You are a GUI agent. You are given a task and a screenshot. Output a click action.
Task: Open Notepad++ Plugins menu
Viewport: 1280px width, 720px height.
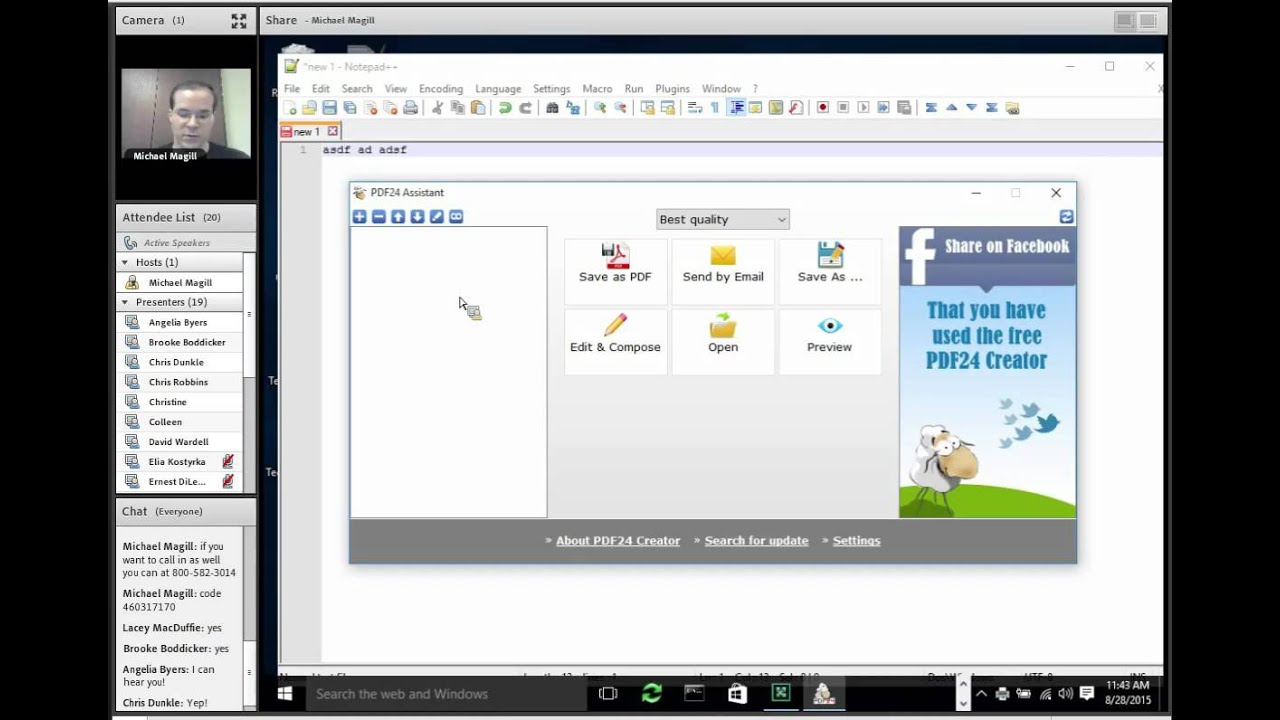click(673, 89)
